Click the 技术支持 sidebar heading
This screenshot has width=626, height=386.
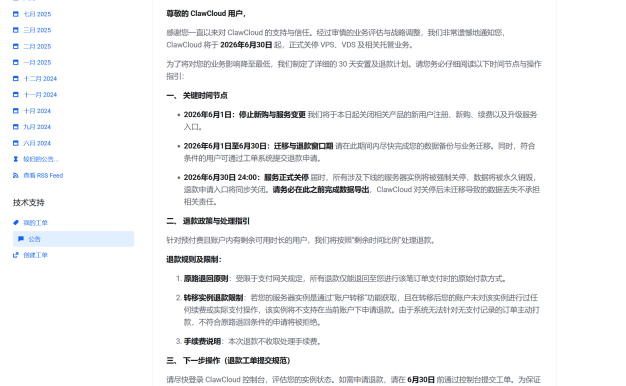pyautogui.click(x=29, y=203)
